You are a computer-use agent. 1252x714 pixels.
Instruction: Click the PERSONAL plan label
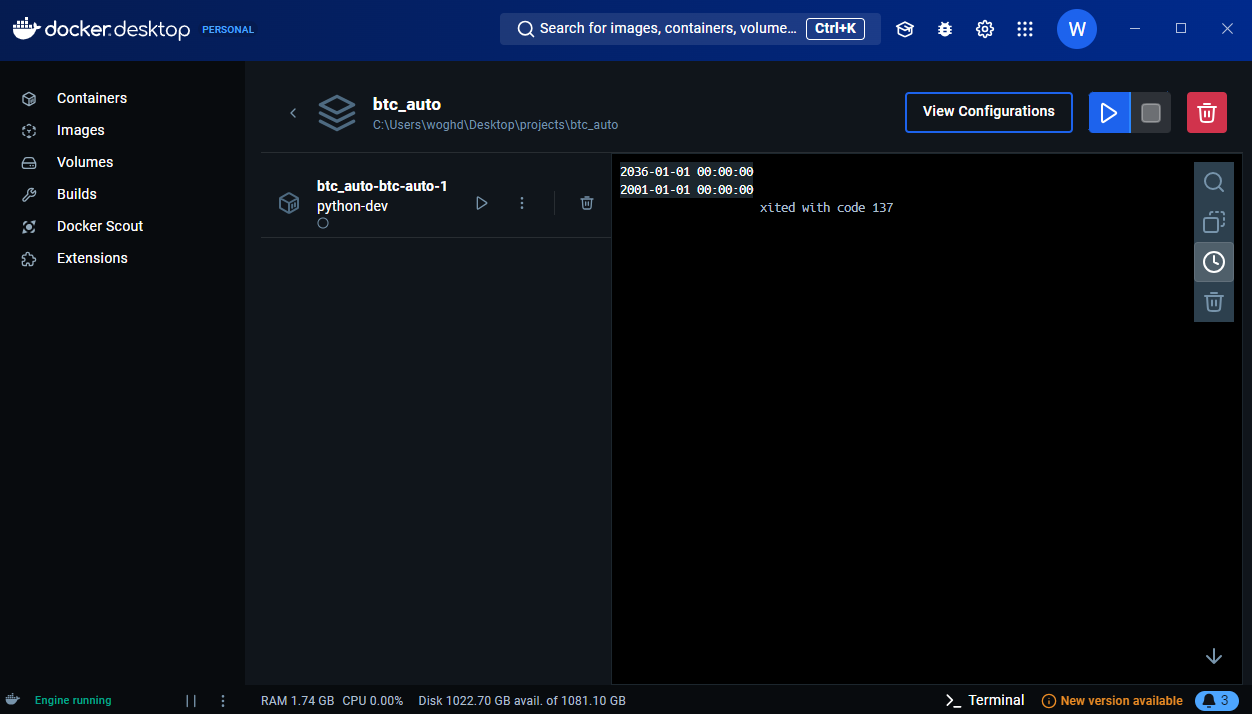(228, 30)
